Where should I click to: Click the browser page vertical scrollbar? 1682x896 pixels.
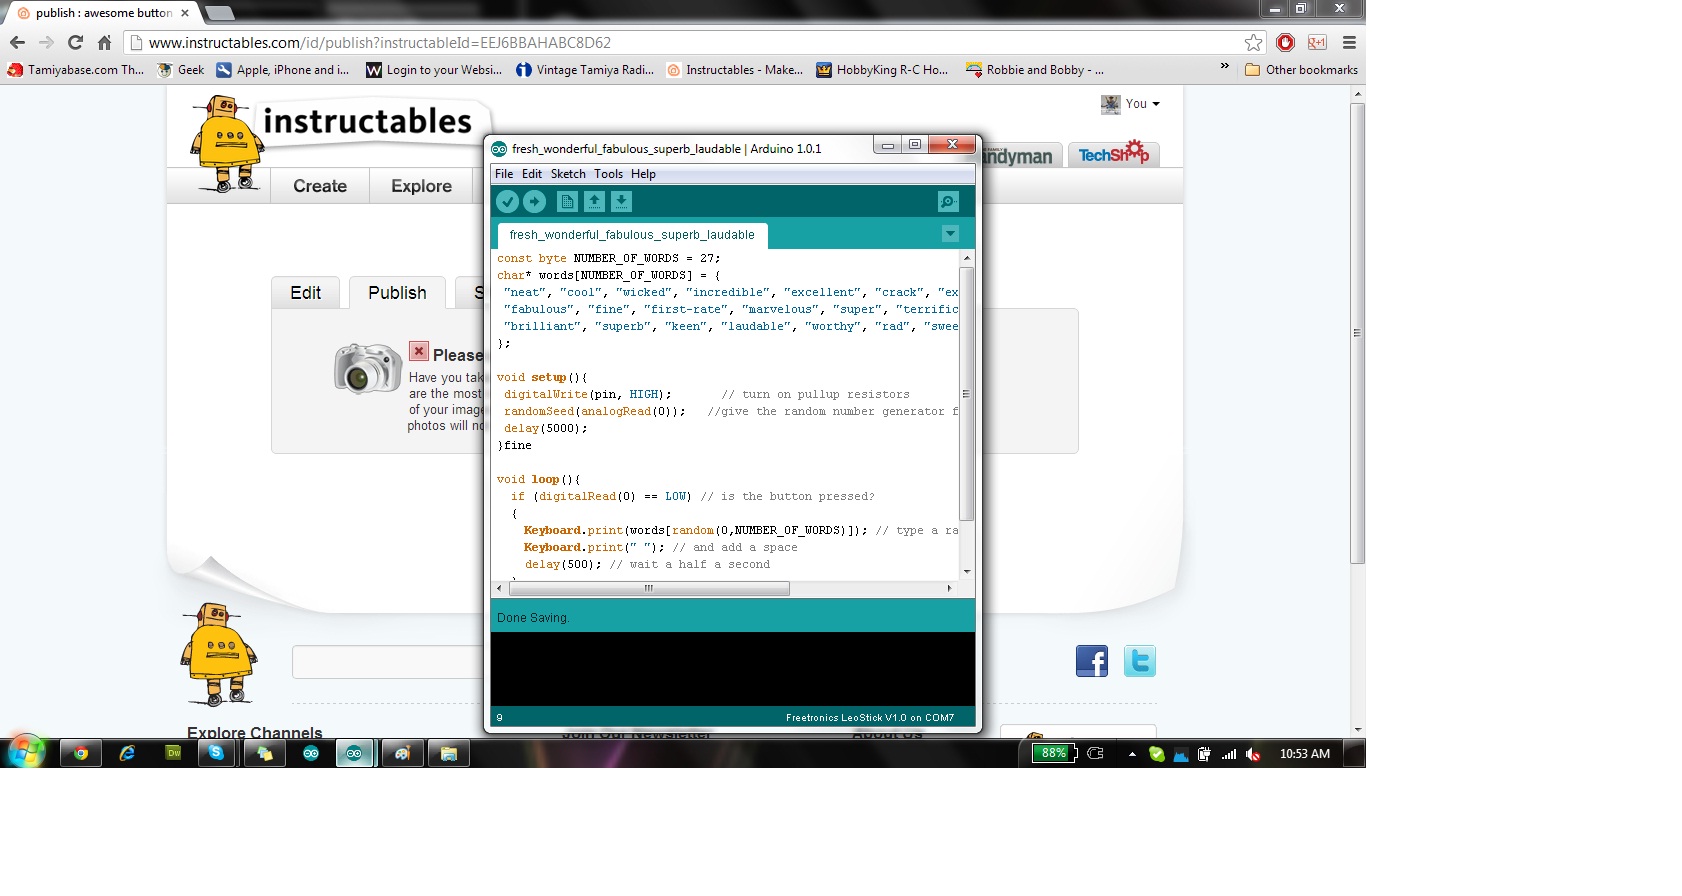click(1357, 333)
